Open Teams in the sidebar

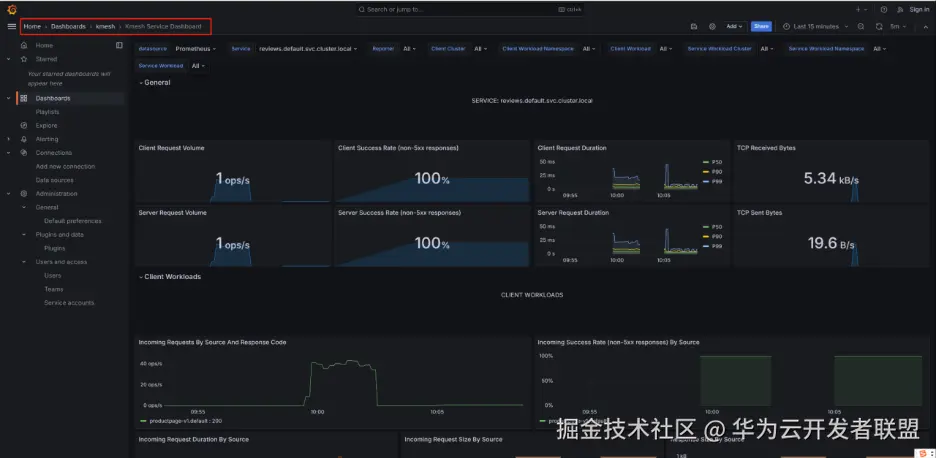[x=53, y=289]
